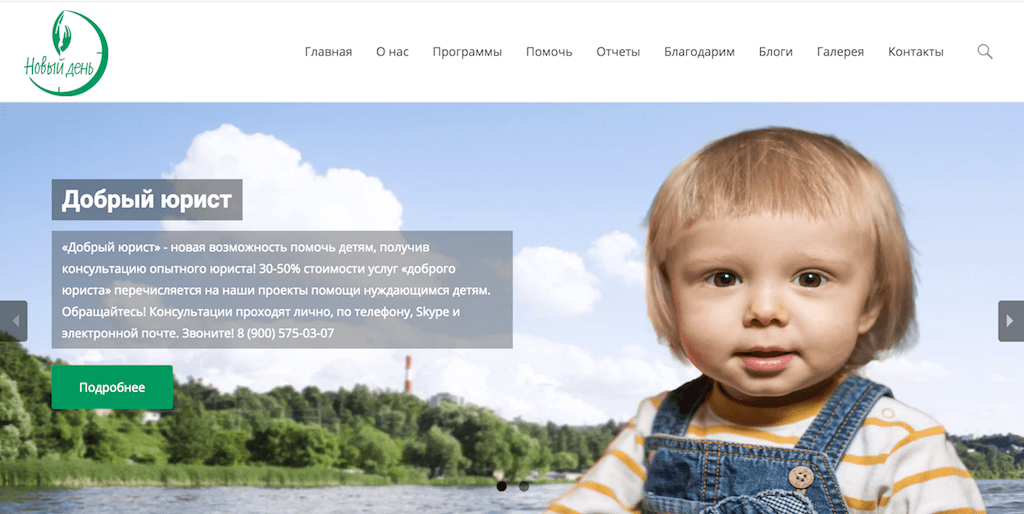Click the Добрый юрист slide heading
Viewport: 1024px width, 514px height.
click(147, 200)
